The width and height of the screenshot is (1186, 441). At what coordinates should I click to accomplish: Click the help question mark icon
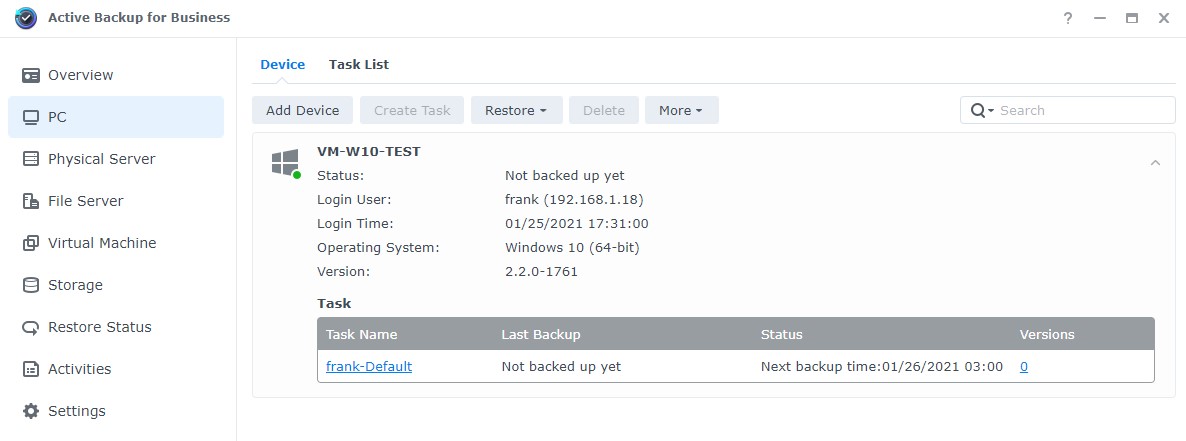click(x=1068, y=18)
